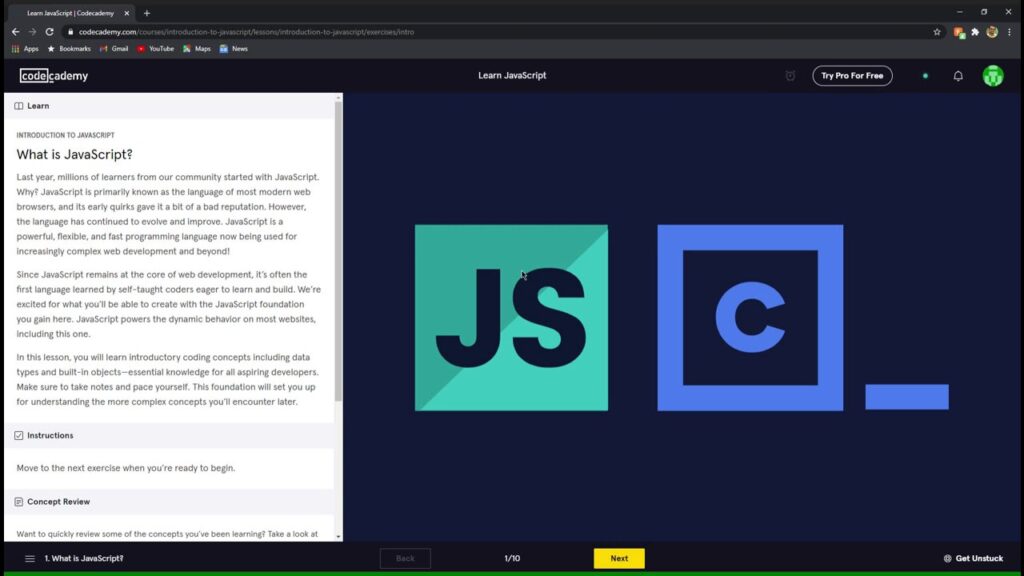Open the browser extensions puzzle icon
Image resolution: width=1024 pixels, height=576 pixels.
click(x=975, y=32)
